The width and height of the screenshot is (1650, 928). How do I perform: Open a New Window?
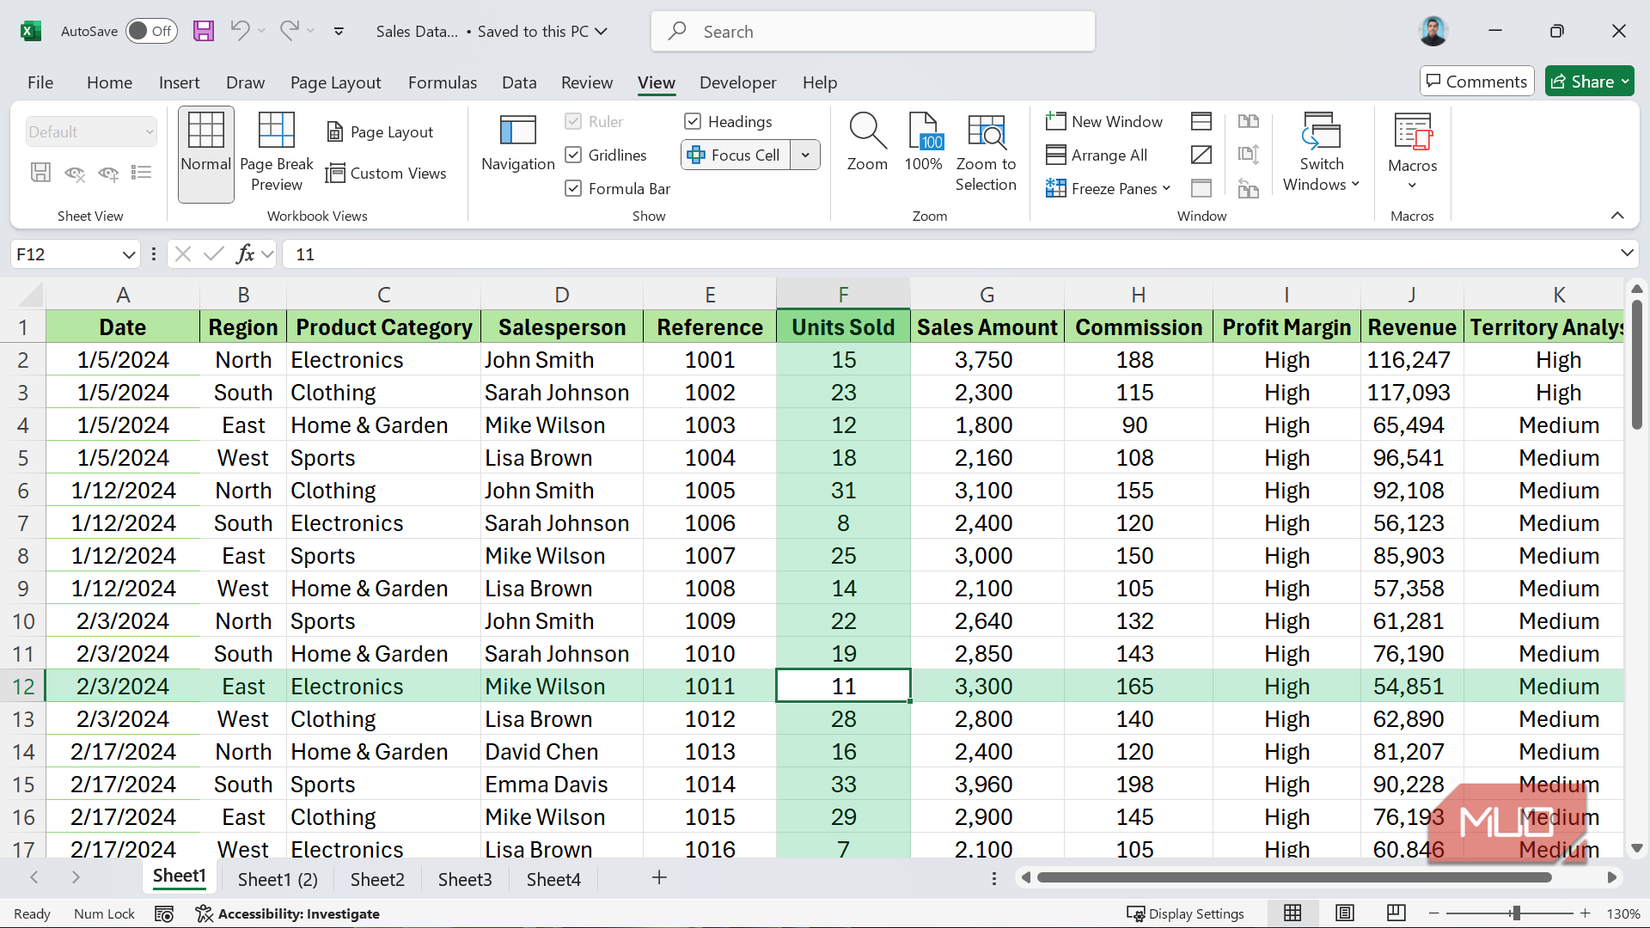[1105, 121]
